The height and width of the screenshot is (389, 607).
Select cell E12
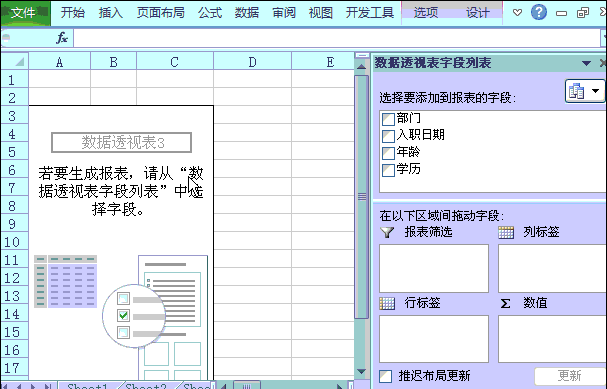323,278
